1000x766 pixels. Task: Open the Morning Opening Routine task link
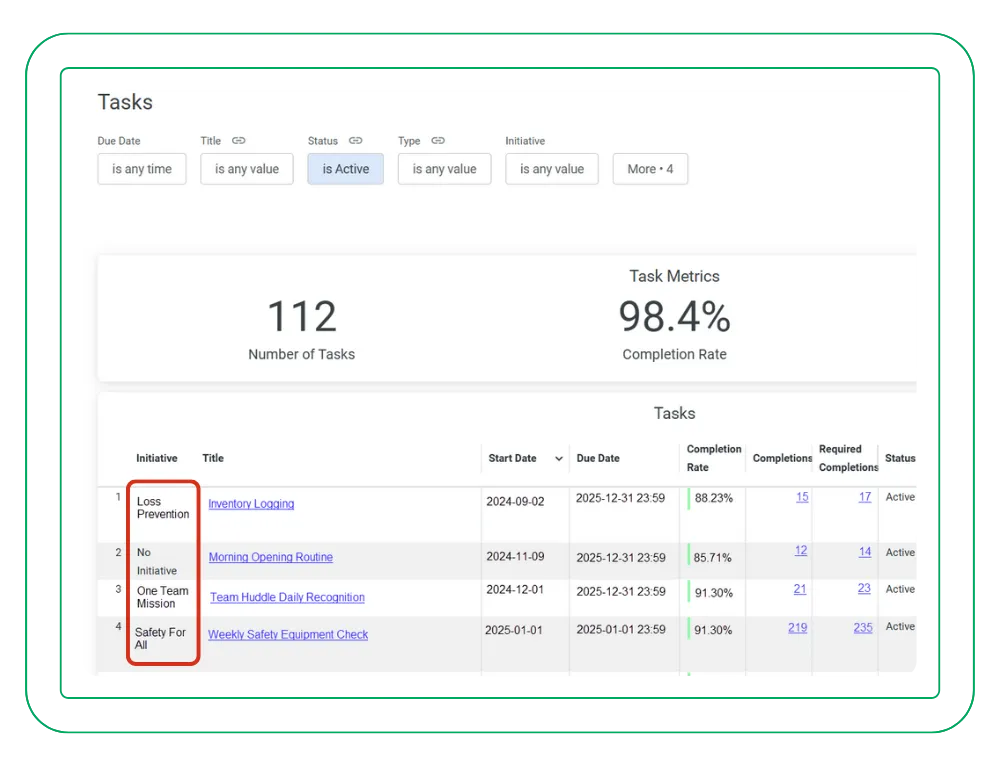click(271, 557)
